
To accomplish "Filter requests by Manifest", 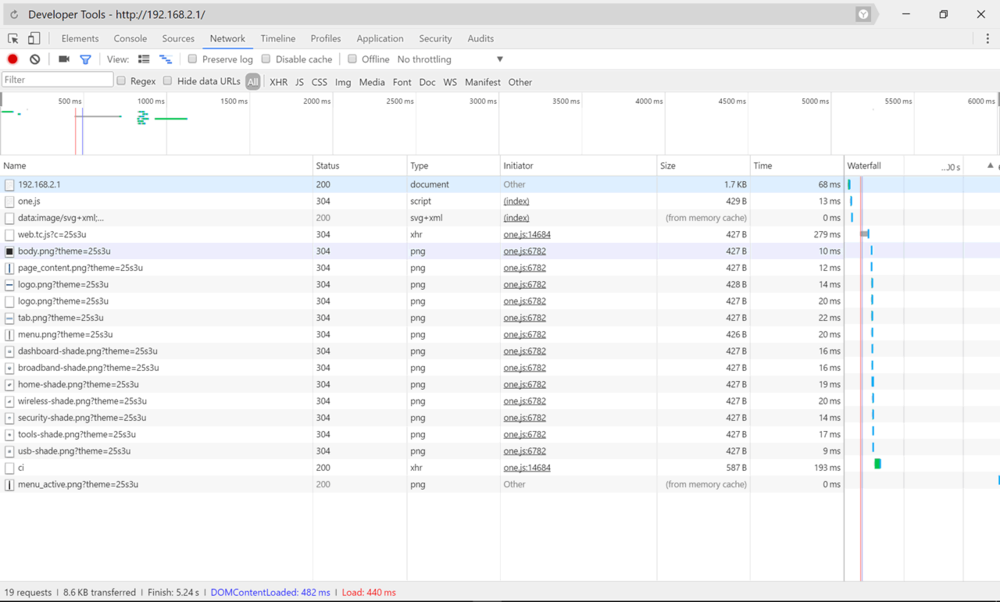I will click(483, 82).
